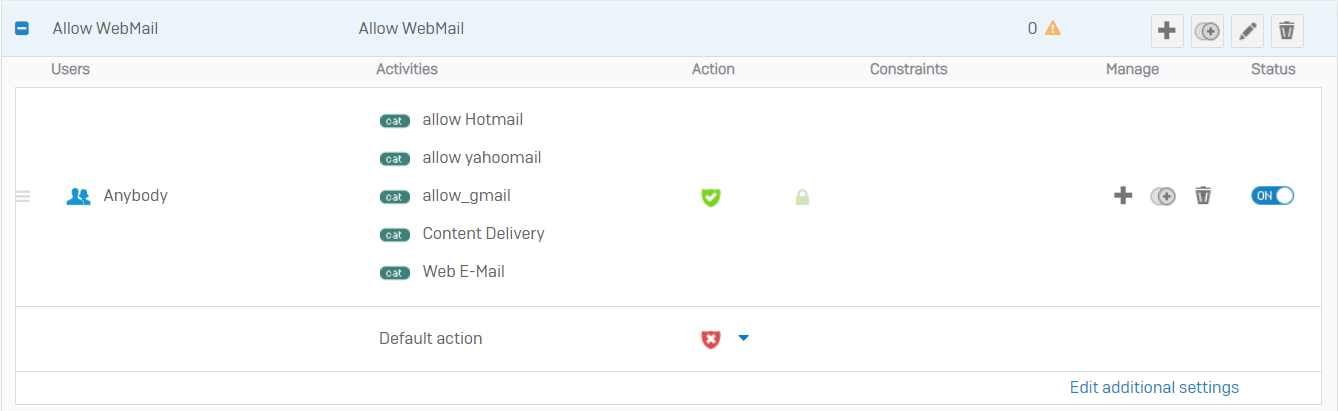Open the Default action dropdown arrow
The height and width of the screenshot is (411, 1338).
[743, 338]
